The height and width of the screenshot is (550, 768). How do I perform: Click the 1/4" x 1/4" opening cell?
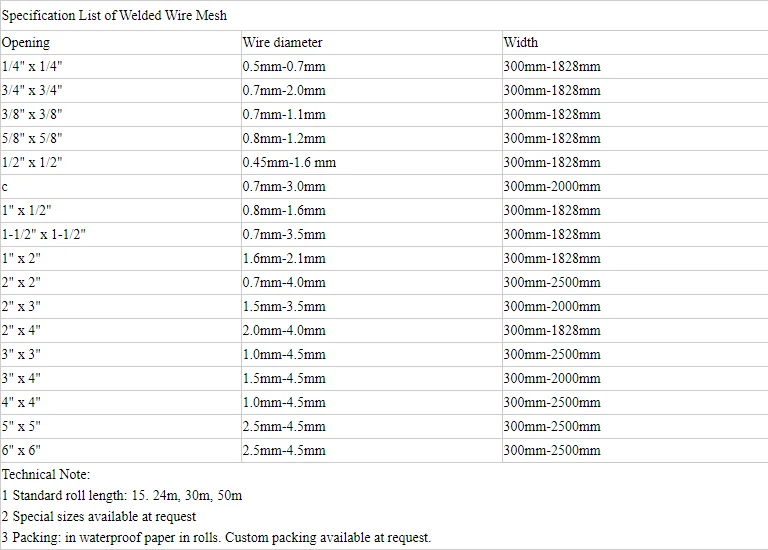(33, 66)
